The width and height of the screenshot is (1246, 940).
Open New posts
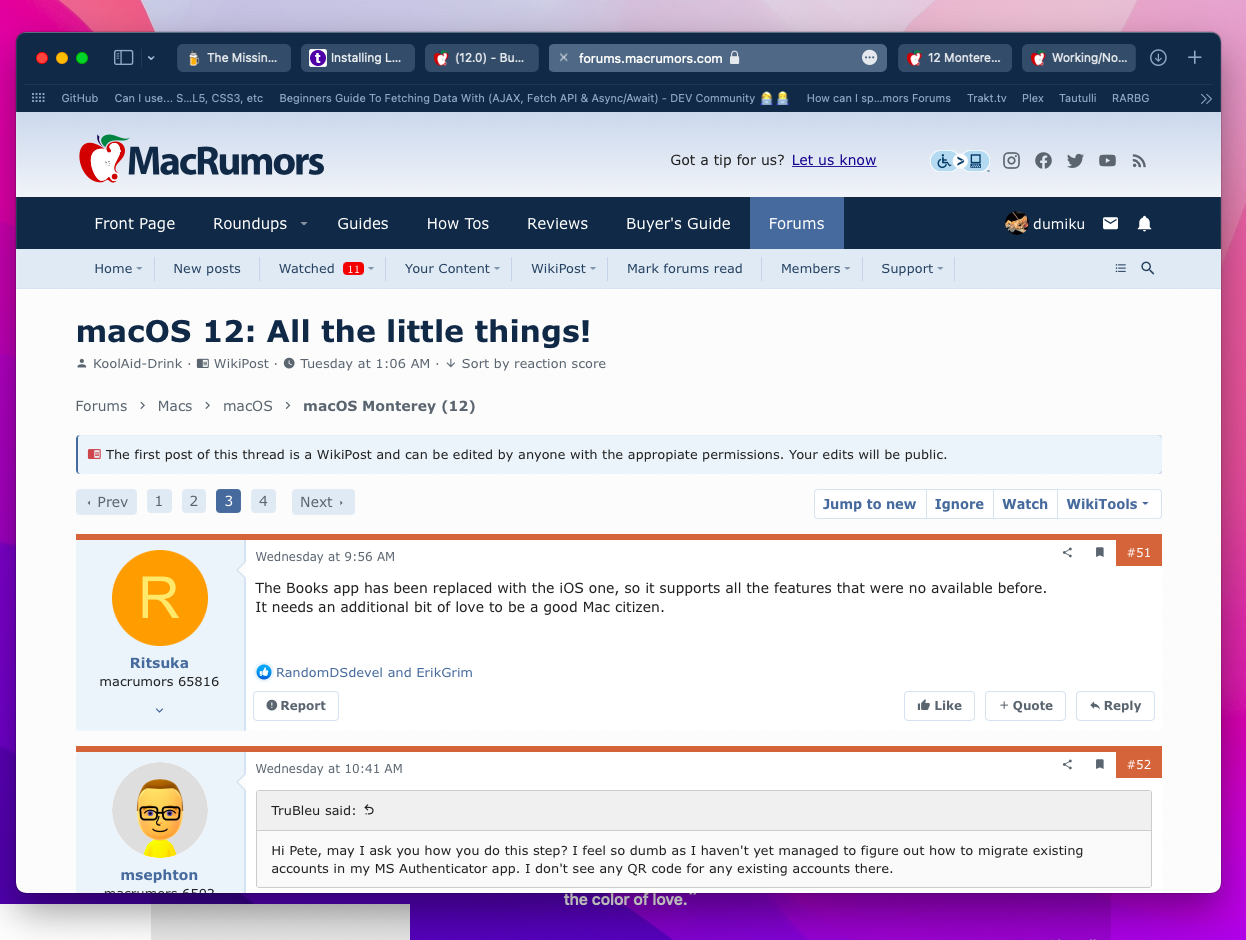pyautogui.click(x=207, y=268)
